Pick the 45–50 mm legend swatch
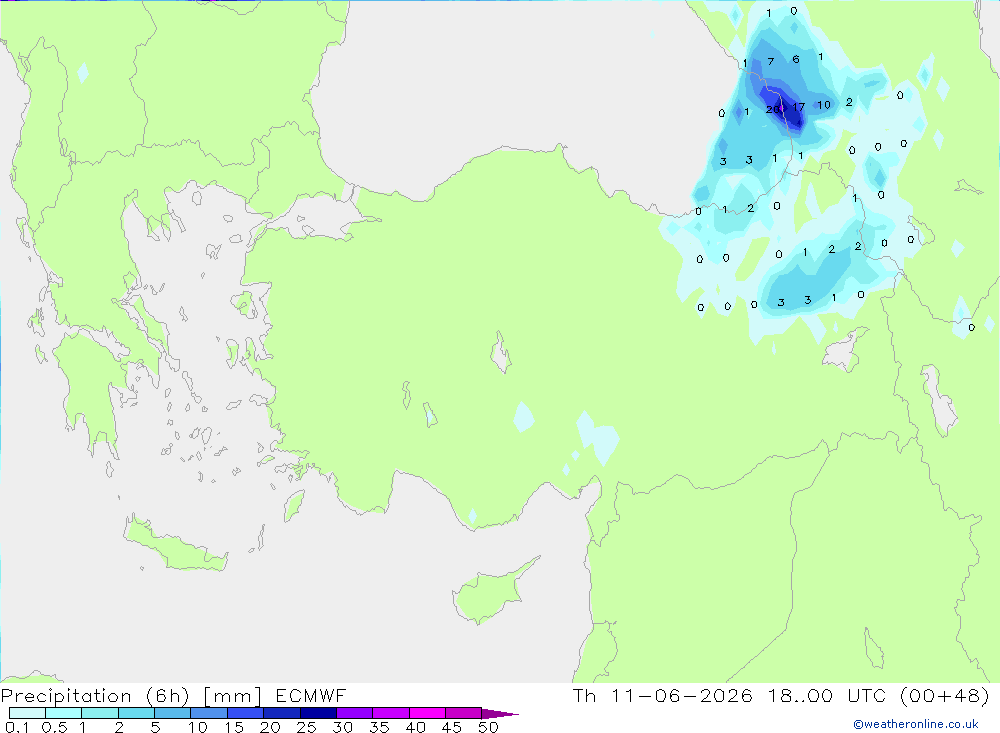 [464, 713]
